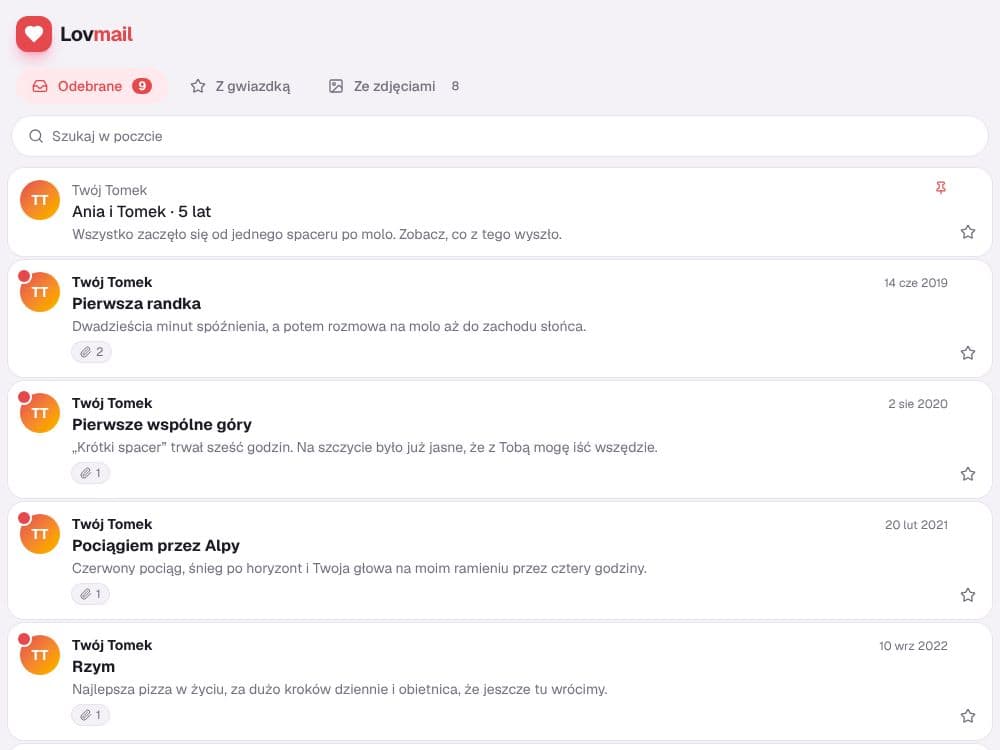
Task: Click the TT avatar on Pierwsze wspólne góry message
Action: click(40, 413)
